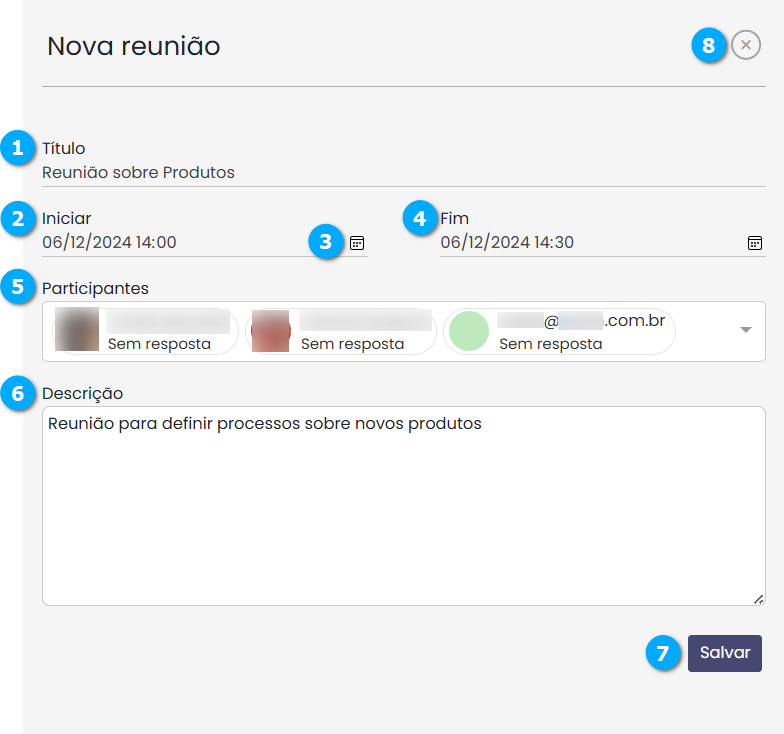
Task: Click the numbered badge 7 beside Salvar
Action: [661, 653]
